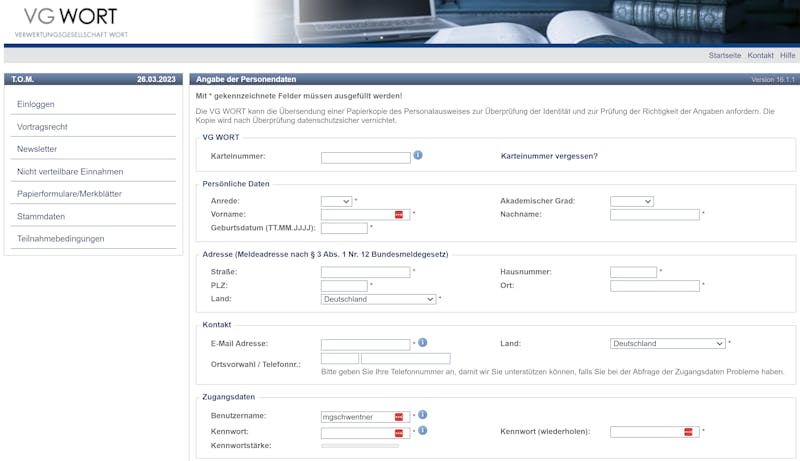Click red icon in Kennwort (wiederholen) field
This screenshot has height=461, width=800.
[688, 432]
